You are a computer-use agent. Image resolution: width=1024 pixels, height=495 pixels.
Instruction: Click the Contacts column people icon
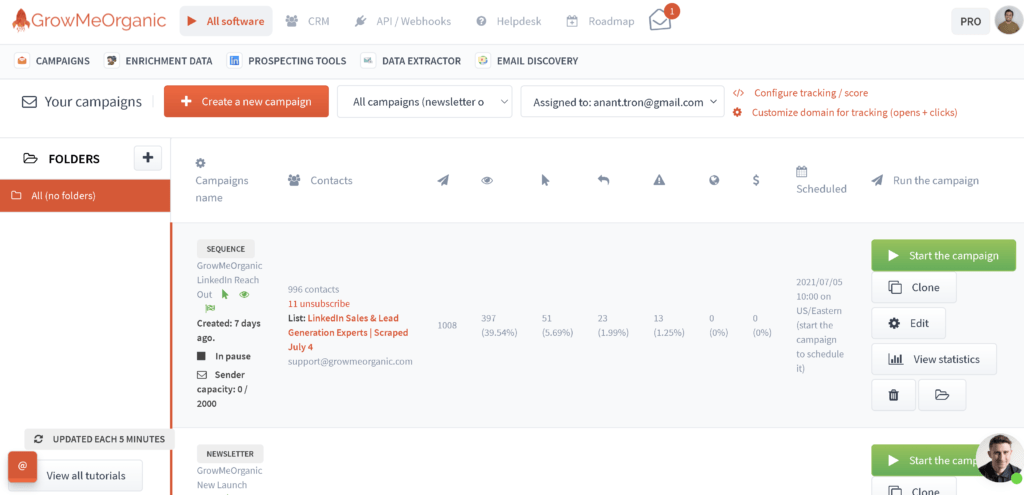coord(294,180)
